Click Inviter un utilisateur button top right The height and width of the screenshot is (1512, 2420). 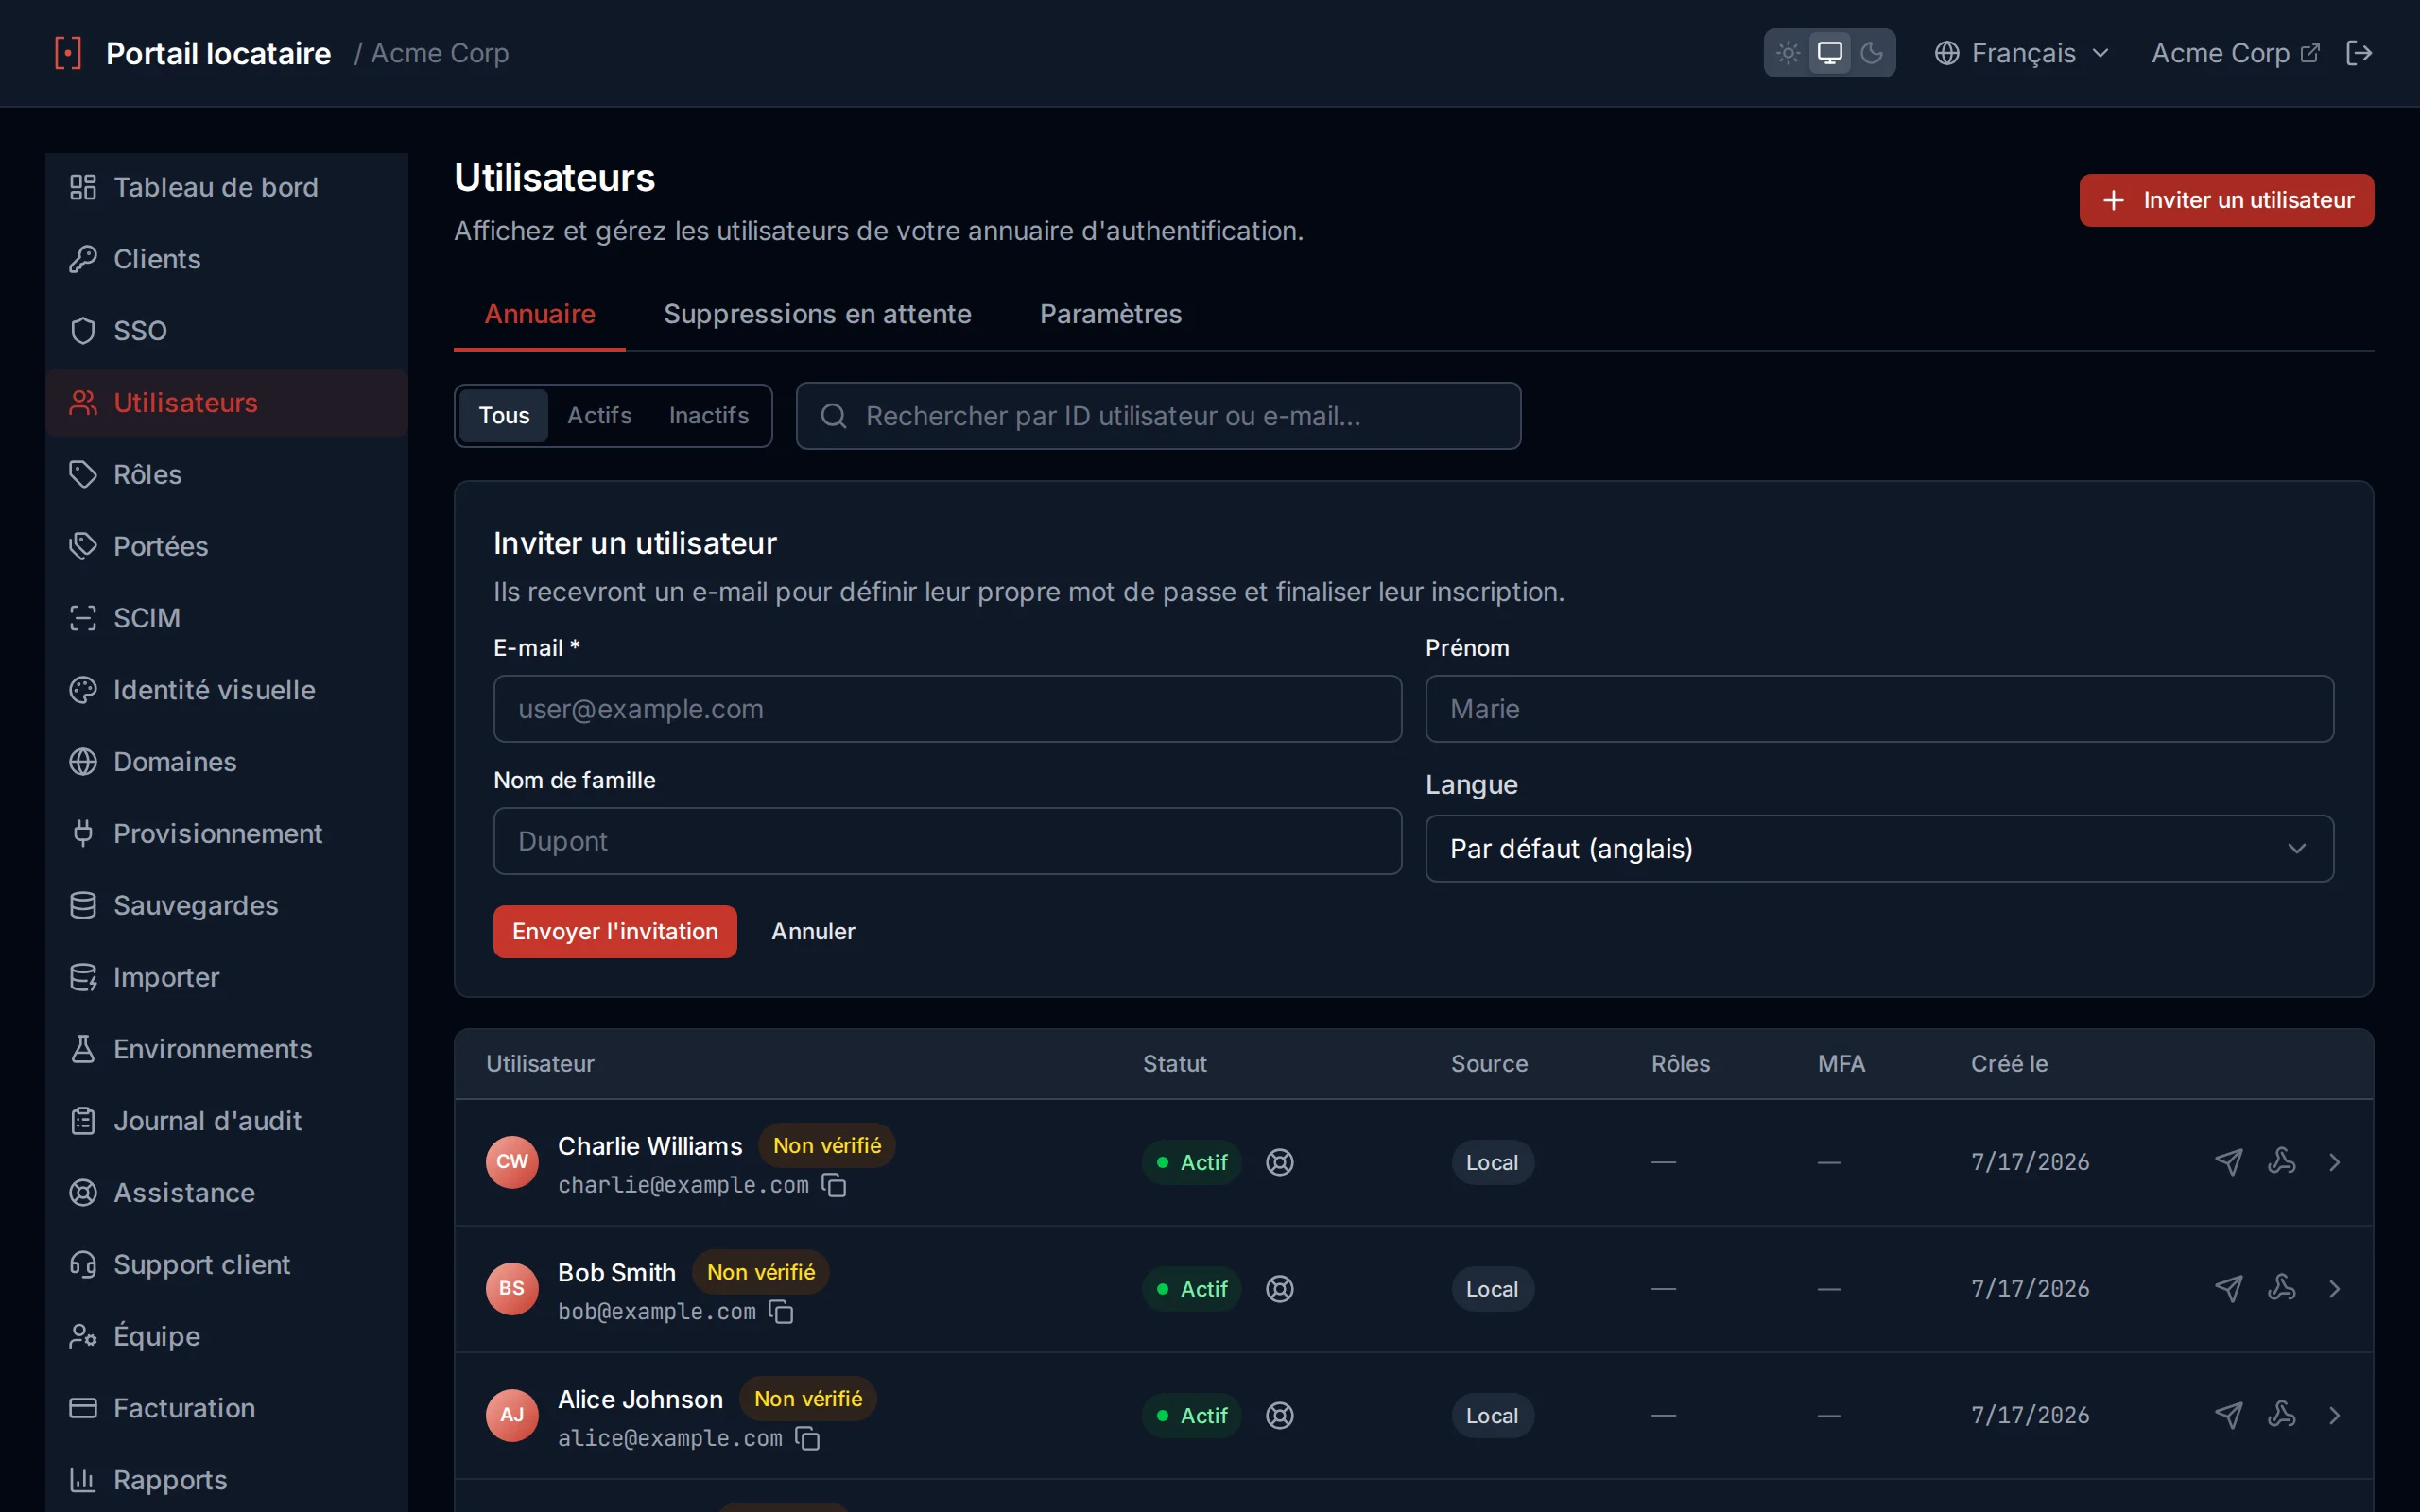tap(2226, 200)
